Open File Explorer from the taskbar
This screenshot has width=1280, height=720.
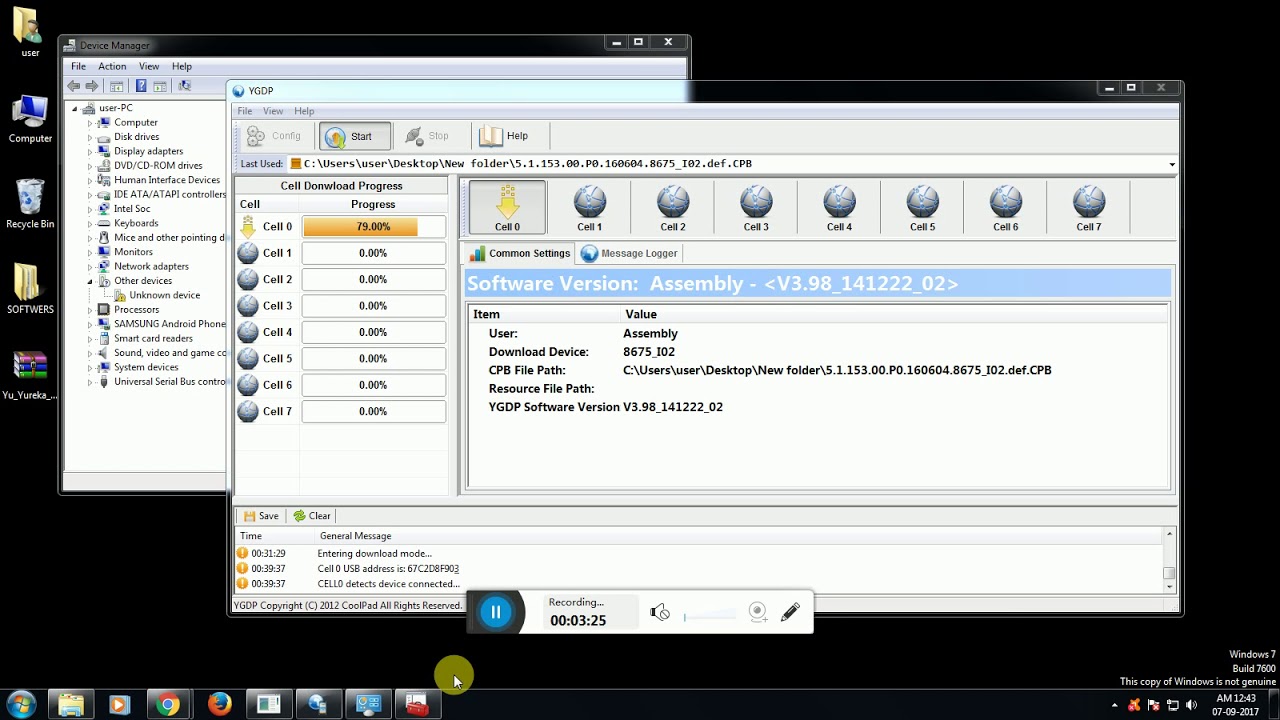point(70,705)
